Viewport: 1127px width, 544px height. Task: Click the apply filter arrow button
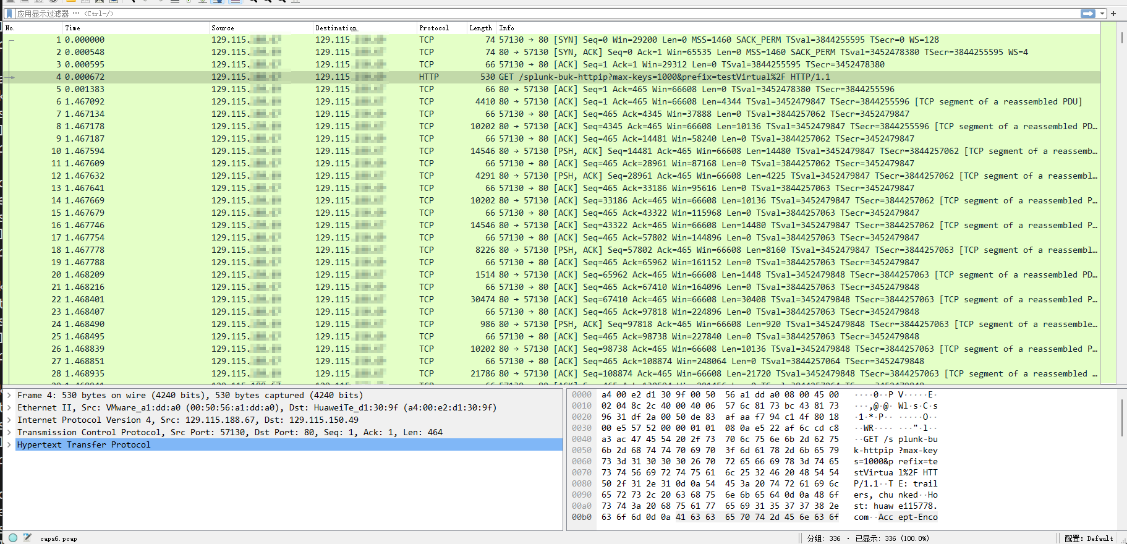point(1086,14)
